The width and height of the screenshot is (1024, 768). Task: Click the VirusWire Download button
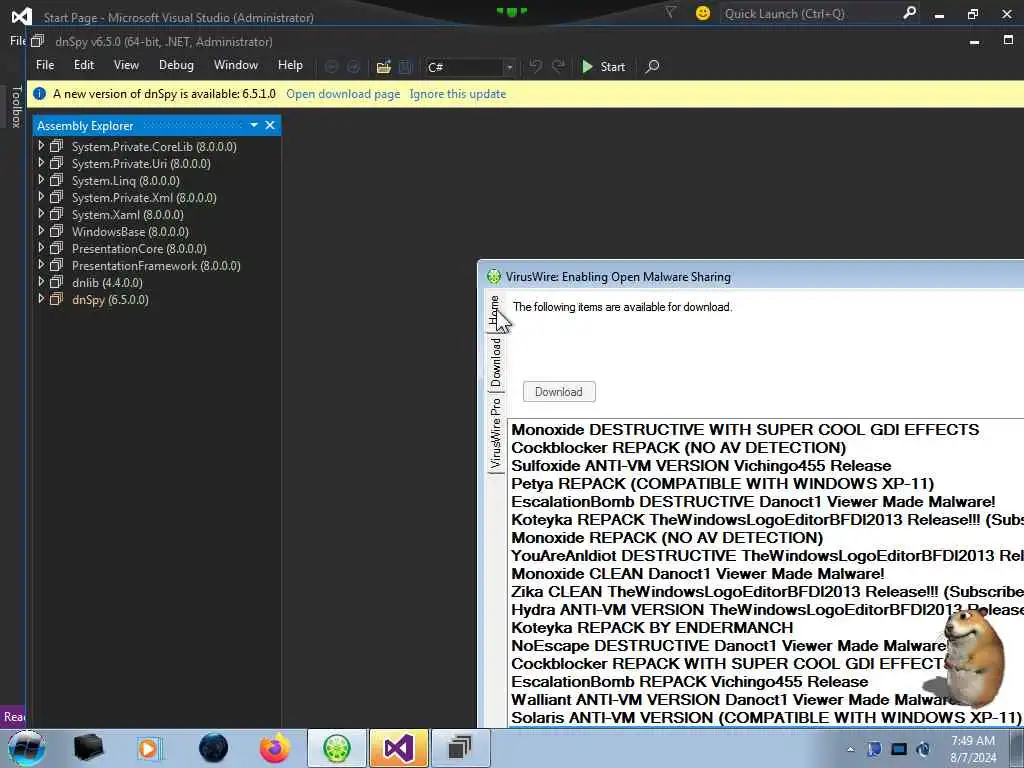pyautogui.click(x=559, y=392)
